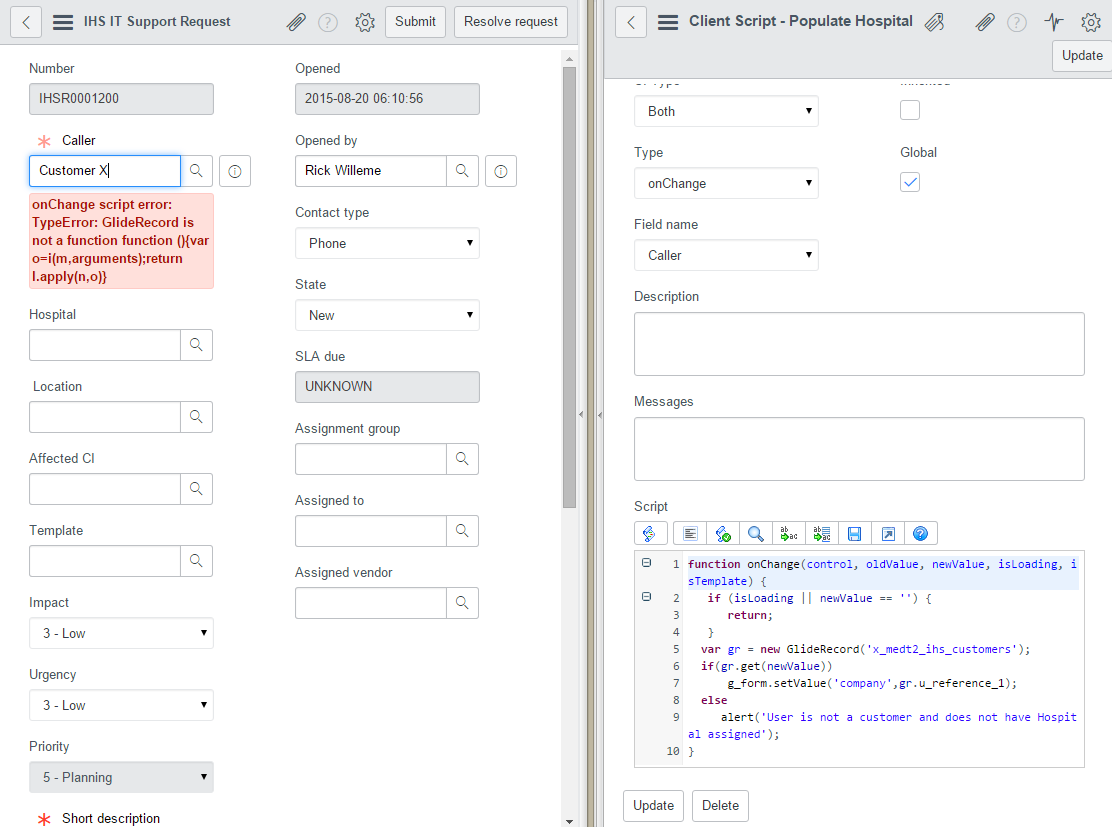Open script editor help question icon
This screenshot has height=827, width=1112.
point(921,533)
